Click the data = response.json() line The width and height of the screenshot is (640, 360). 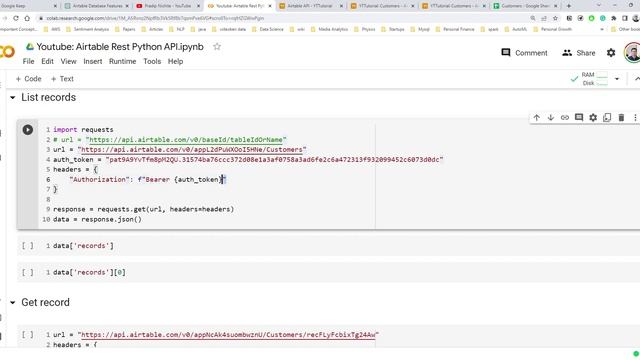[97, 220]
